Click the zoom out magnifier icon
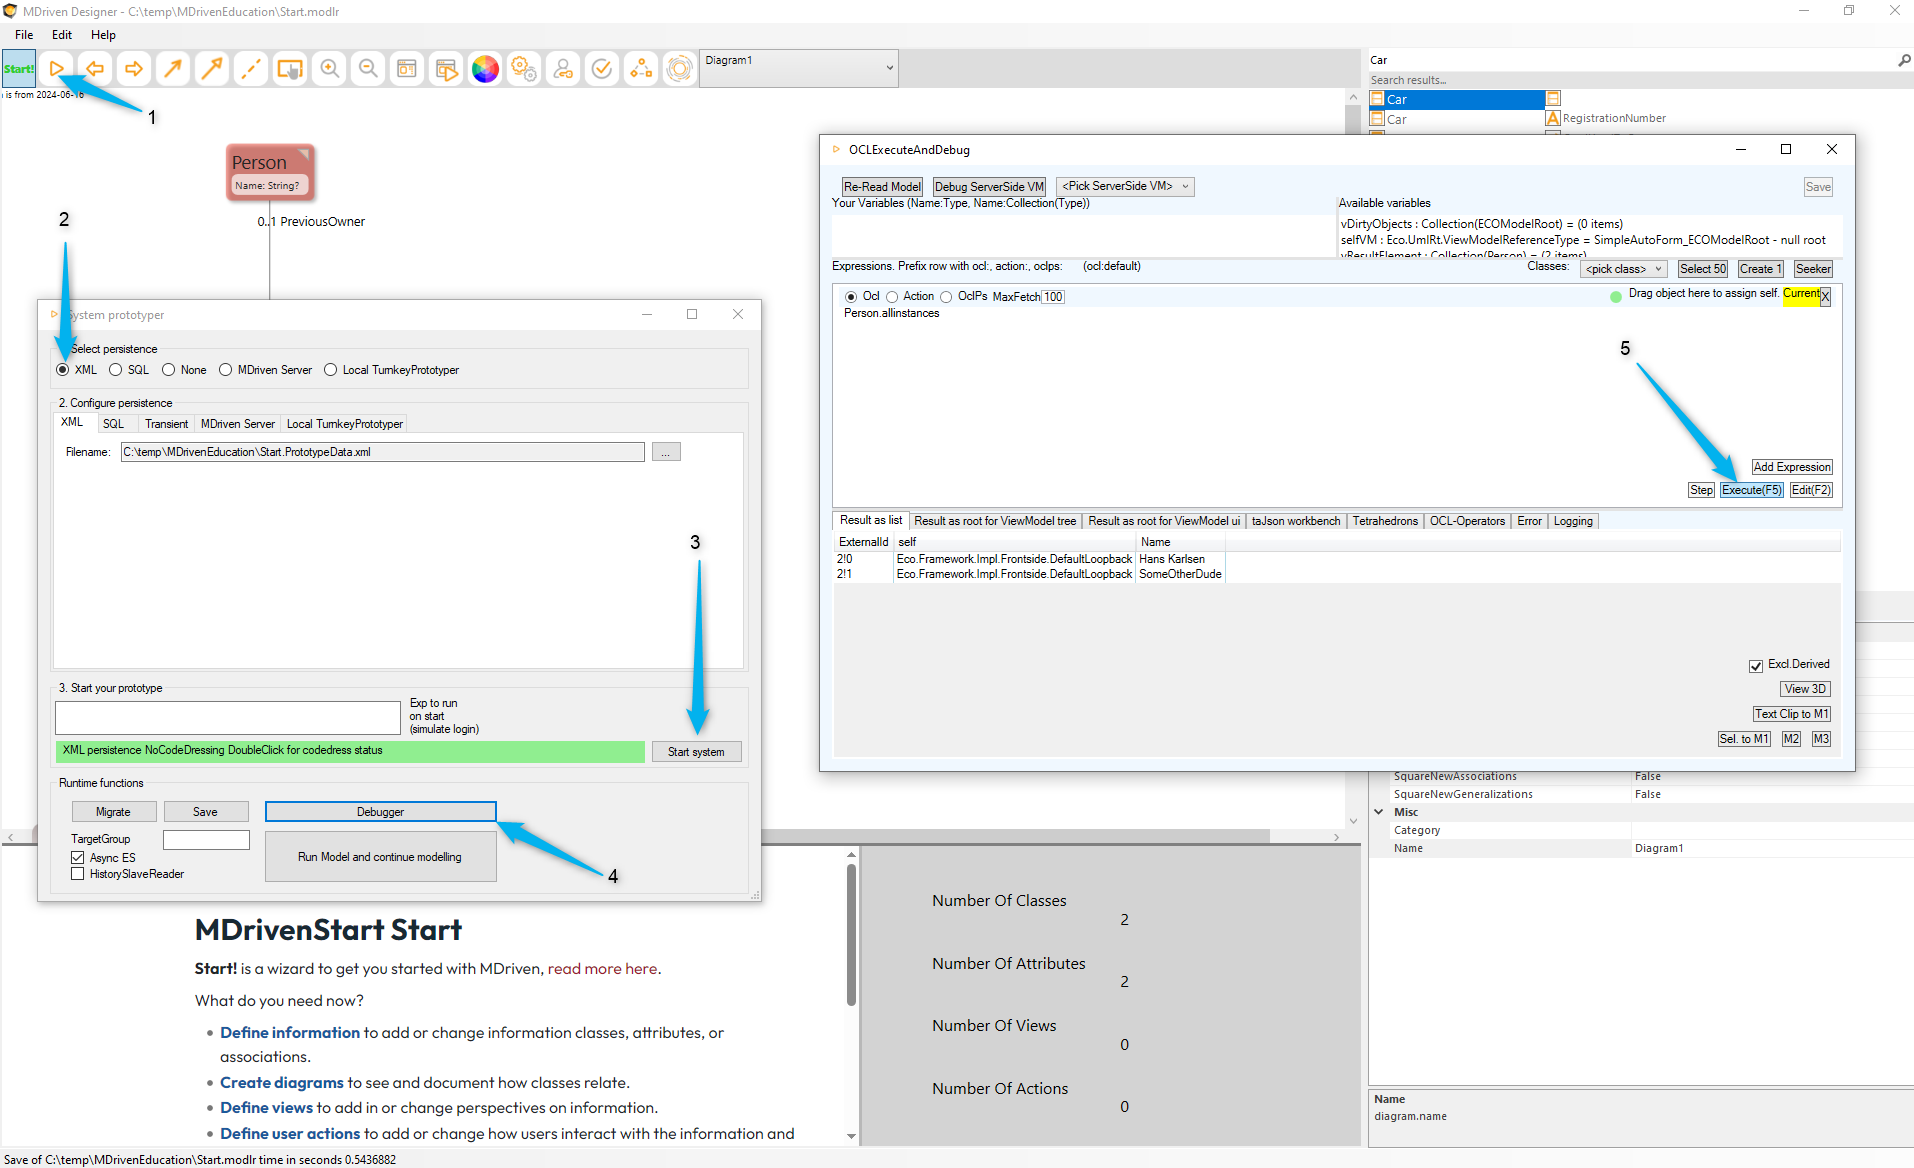This screenshot has height=1168, width=1914. 368,69
